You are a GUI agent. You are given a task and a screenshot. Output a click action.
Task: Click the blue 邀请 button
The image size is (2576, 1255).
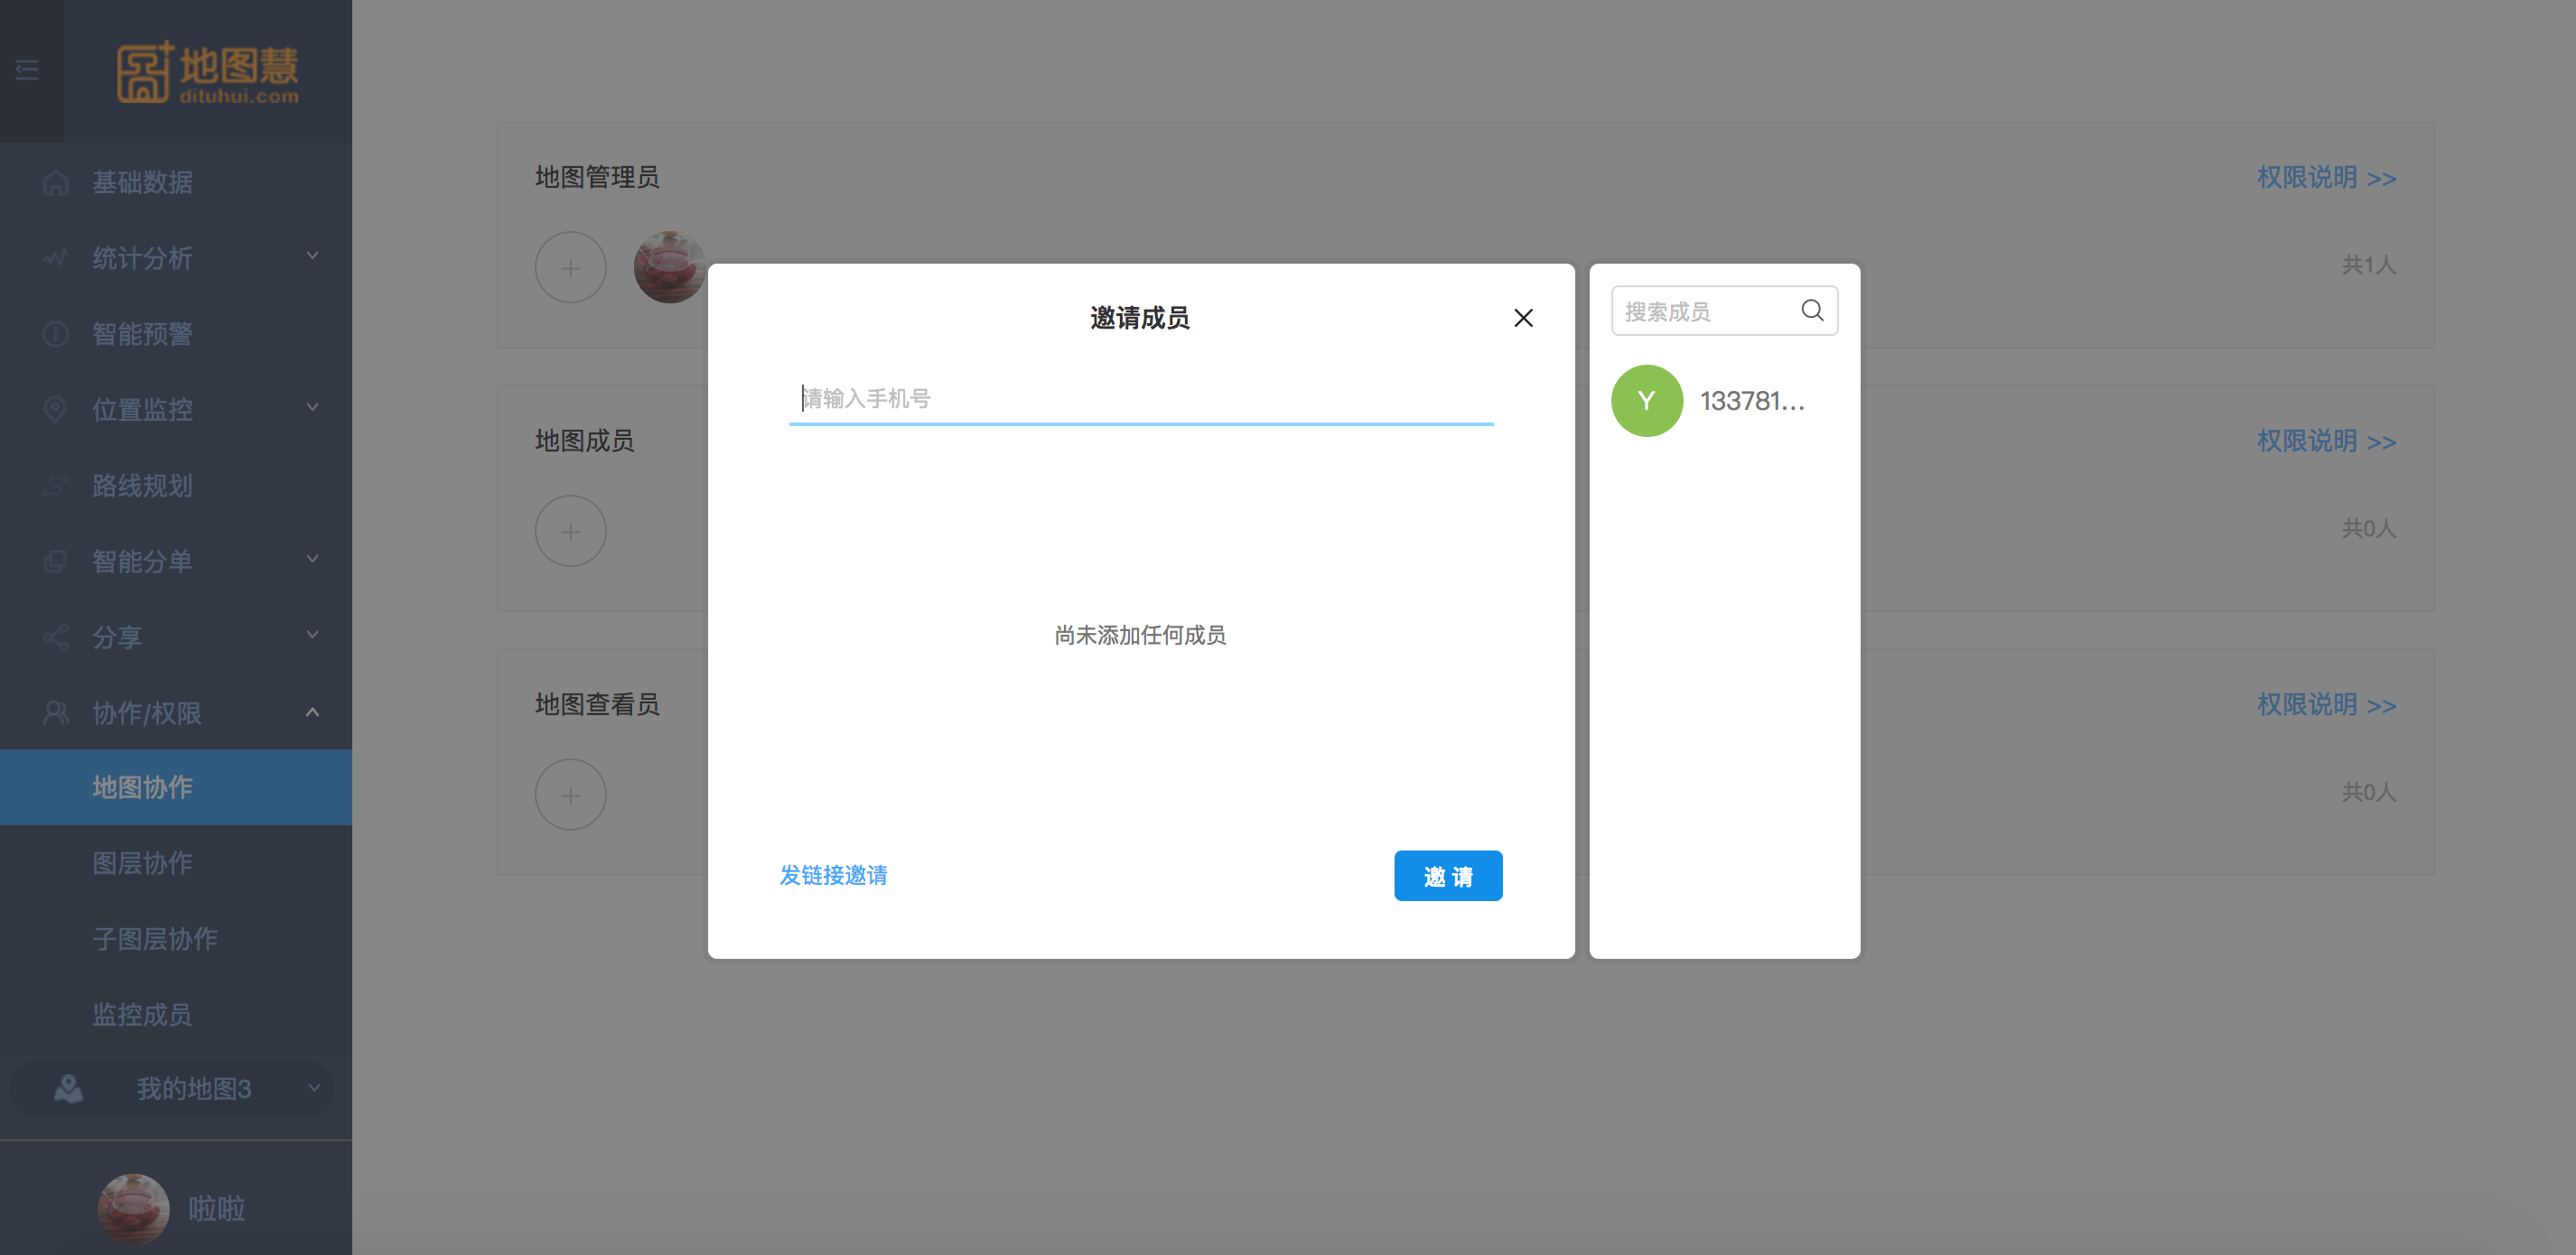(x=1448, y=876)
